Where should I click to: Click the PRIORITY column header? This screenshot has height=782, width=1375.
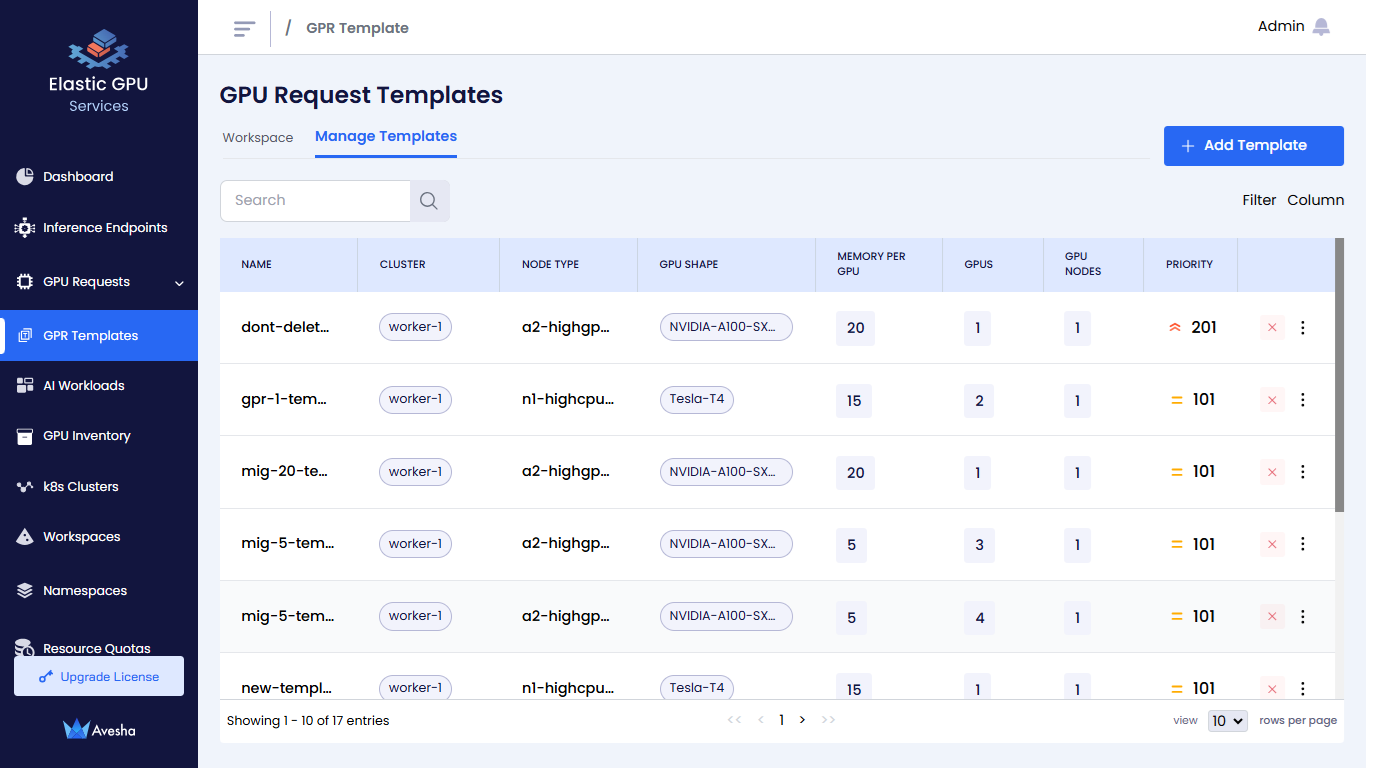pos(1189,265)
